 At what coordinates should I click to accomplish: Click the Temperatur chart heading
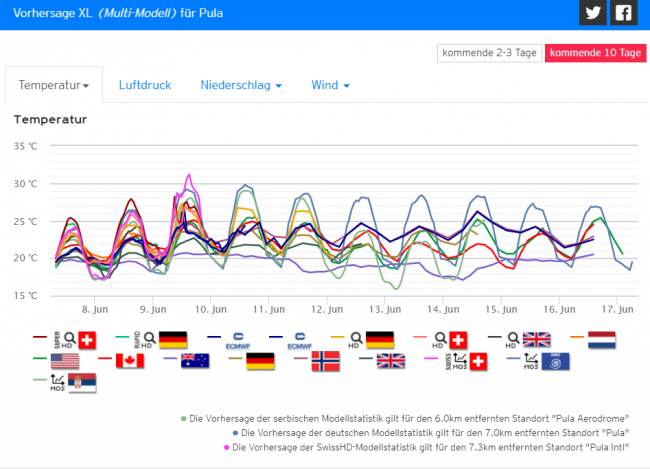(50, 119)
